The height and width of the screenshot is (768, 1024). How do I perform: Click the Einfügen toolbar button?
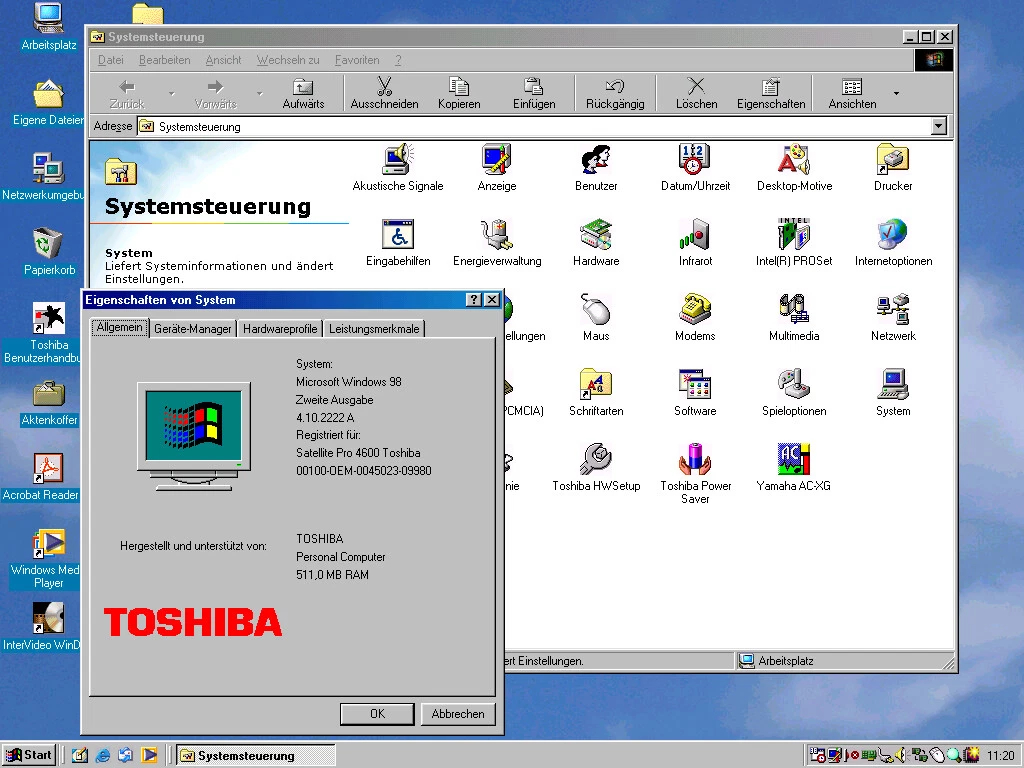pyautogui.click(x=534, y=93)
